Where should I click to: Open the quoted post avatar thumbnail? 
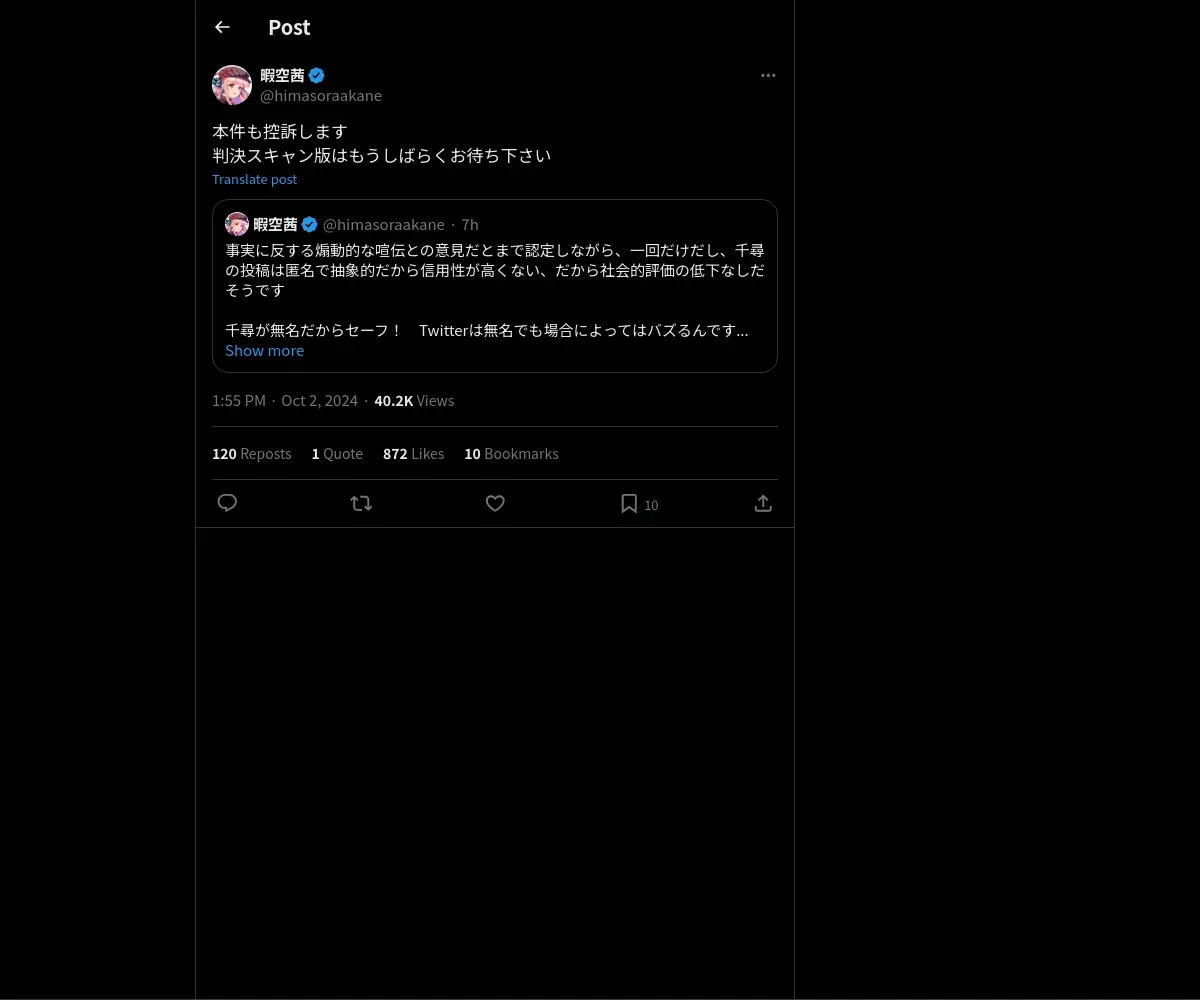[237, 224]
